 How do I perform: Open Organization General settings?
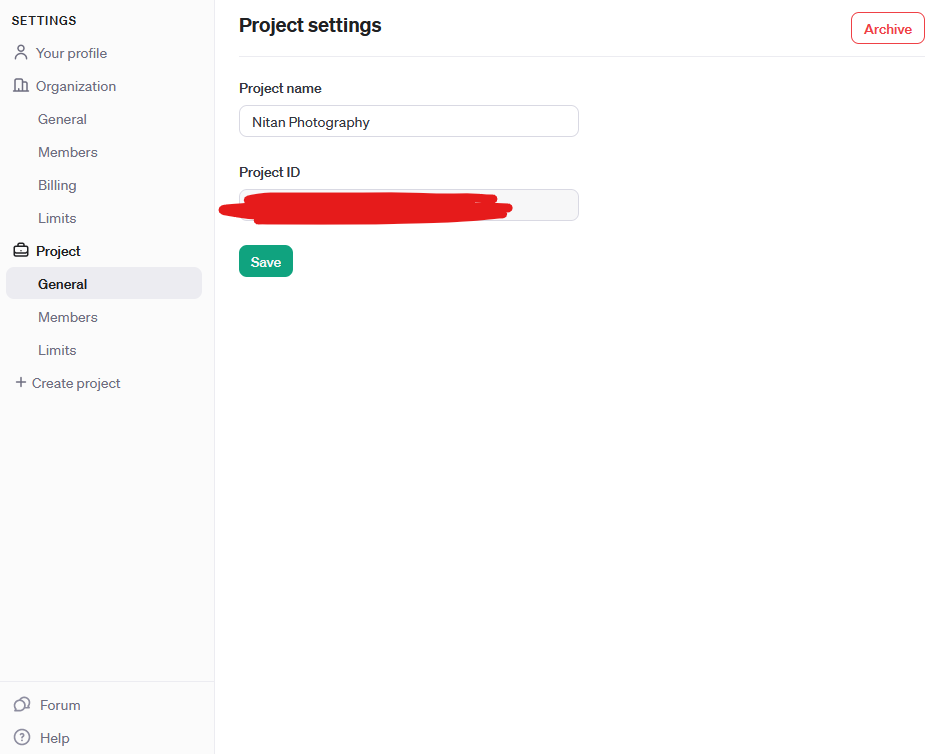click(x=62, y=119)
